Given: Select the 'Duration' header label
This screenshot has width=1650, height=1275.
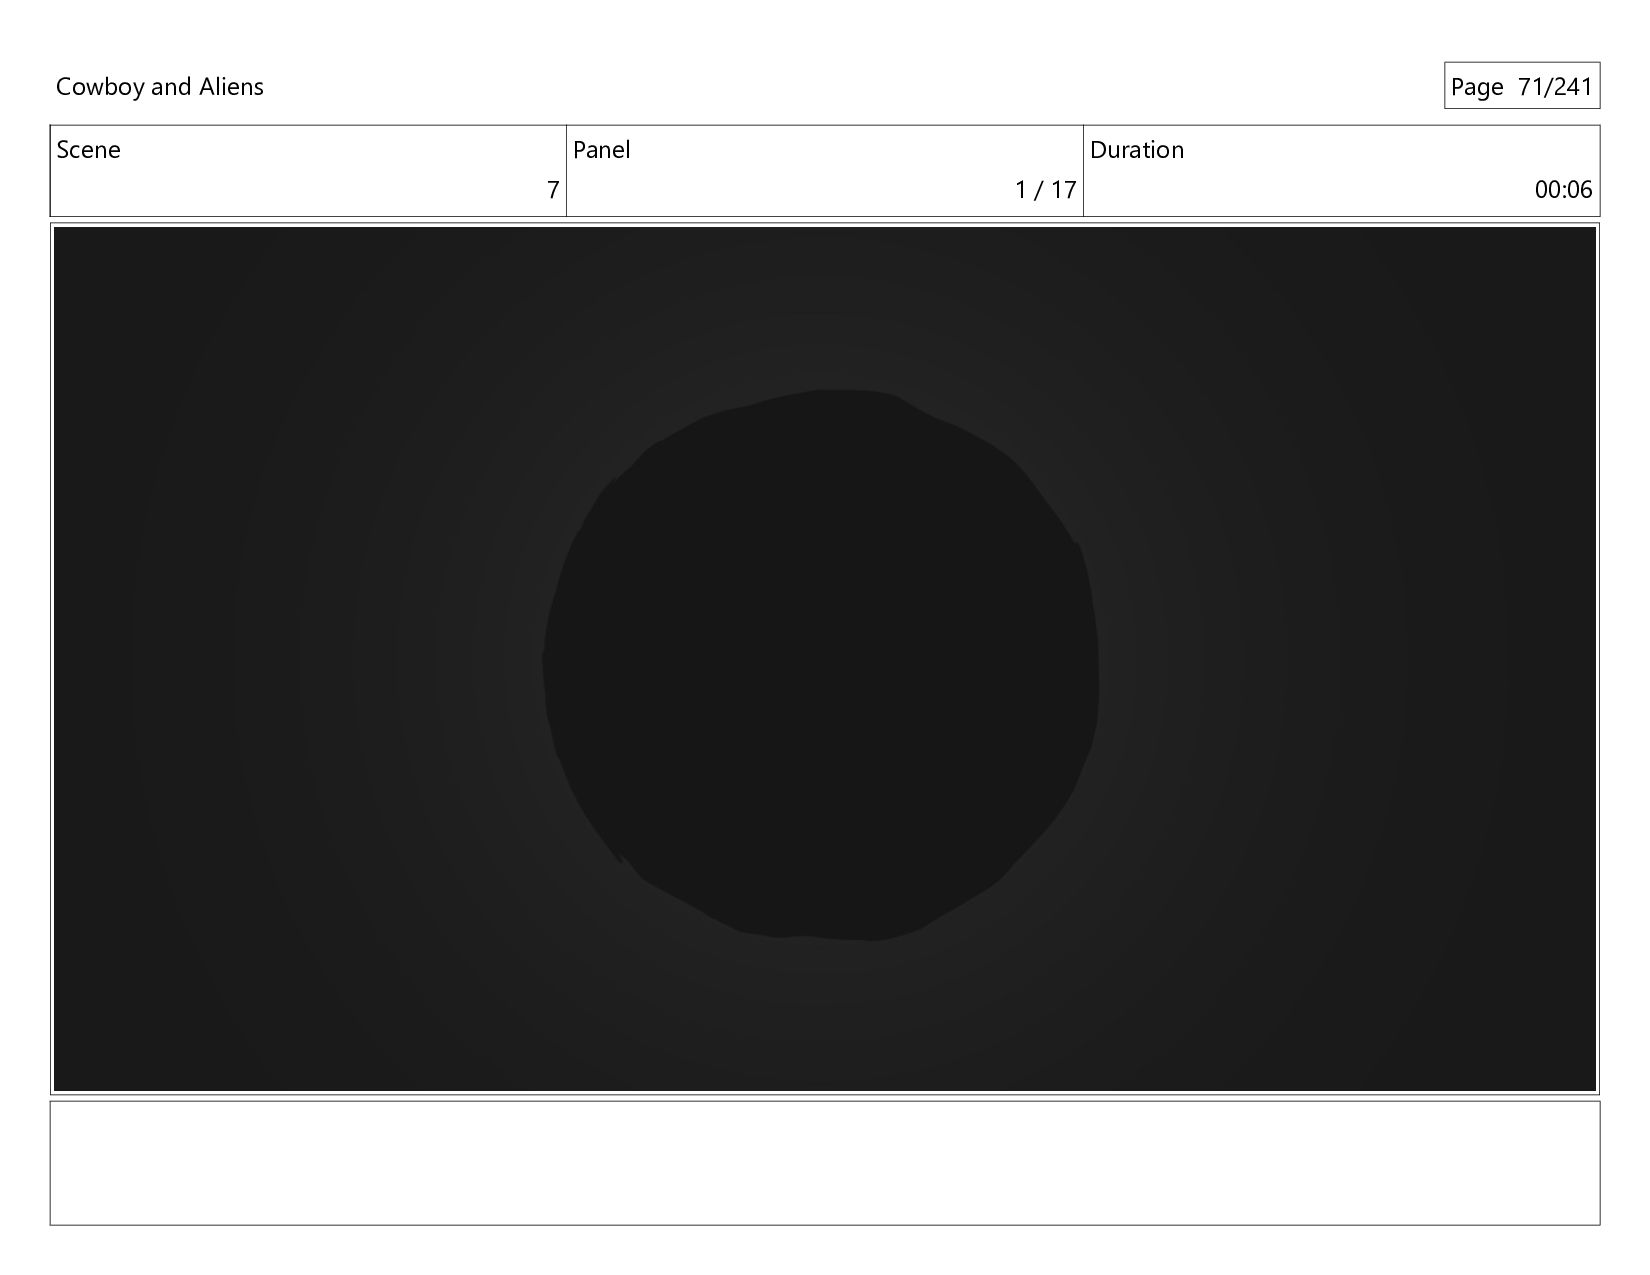Looking at the screenshot, I should coord(1136,150).
